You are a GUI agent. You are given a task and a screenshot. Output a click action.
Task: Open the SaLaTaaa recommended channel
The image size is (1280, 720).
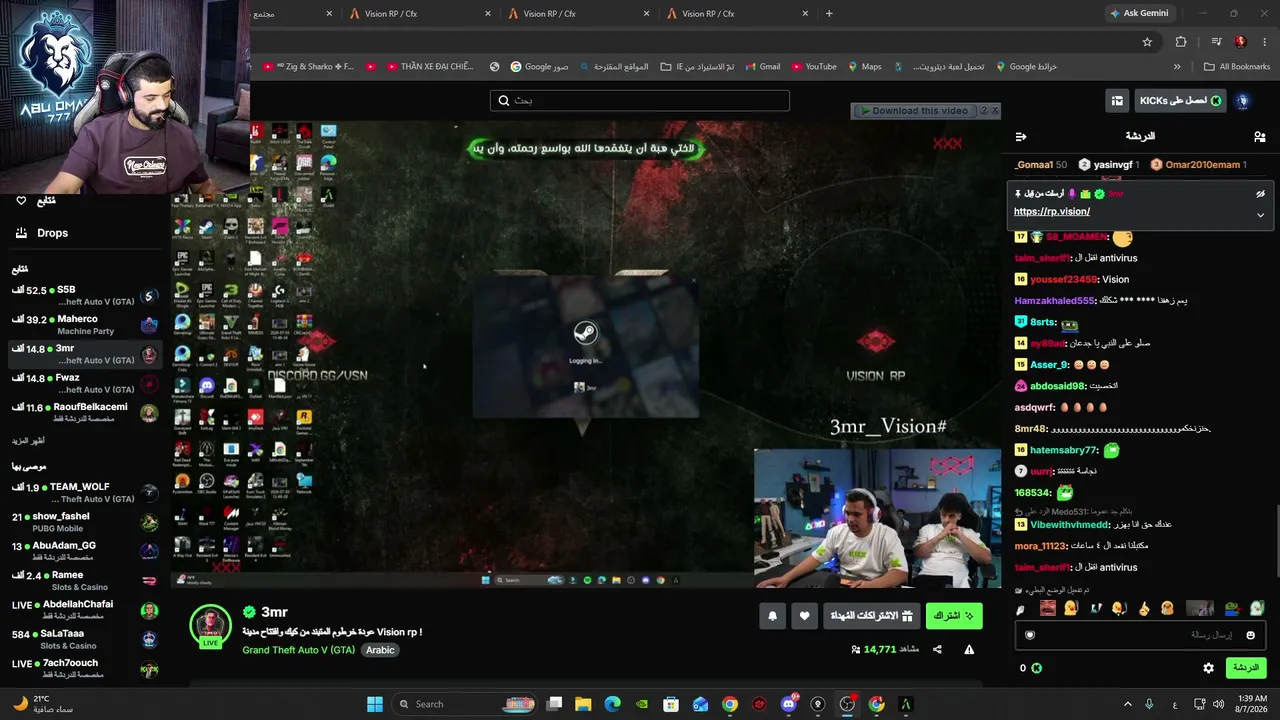(83, 640)
